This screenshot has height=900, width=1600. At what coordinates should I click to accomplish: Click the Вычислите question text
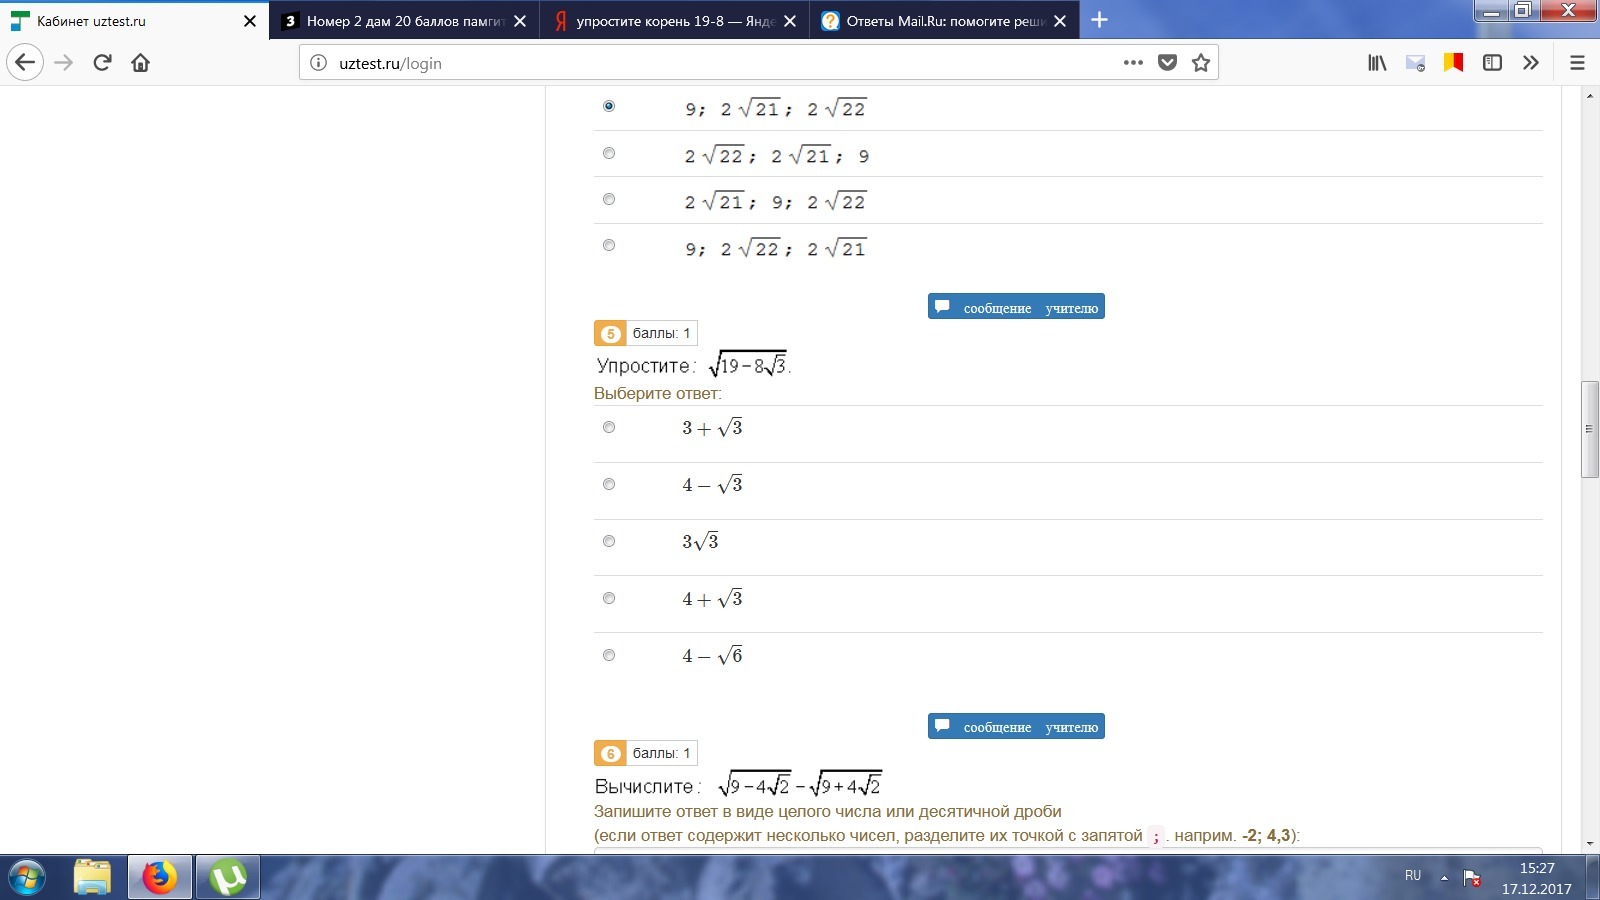tap(738, 785)
